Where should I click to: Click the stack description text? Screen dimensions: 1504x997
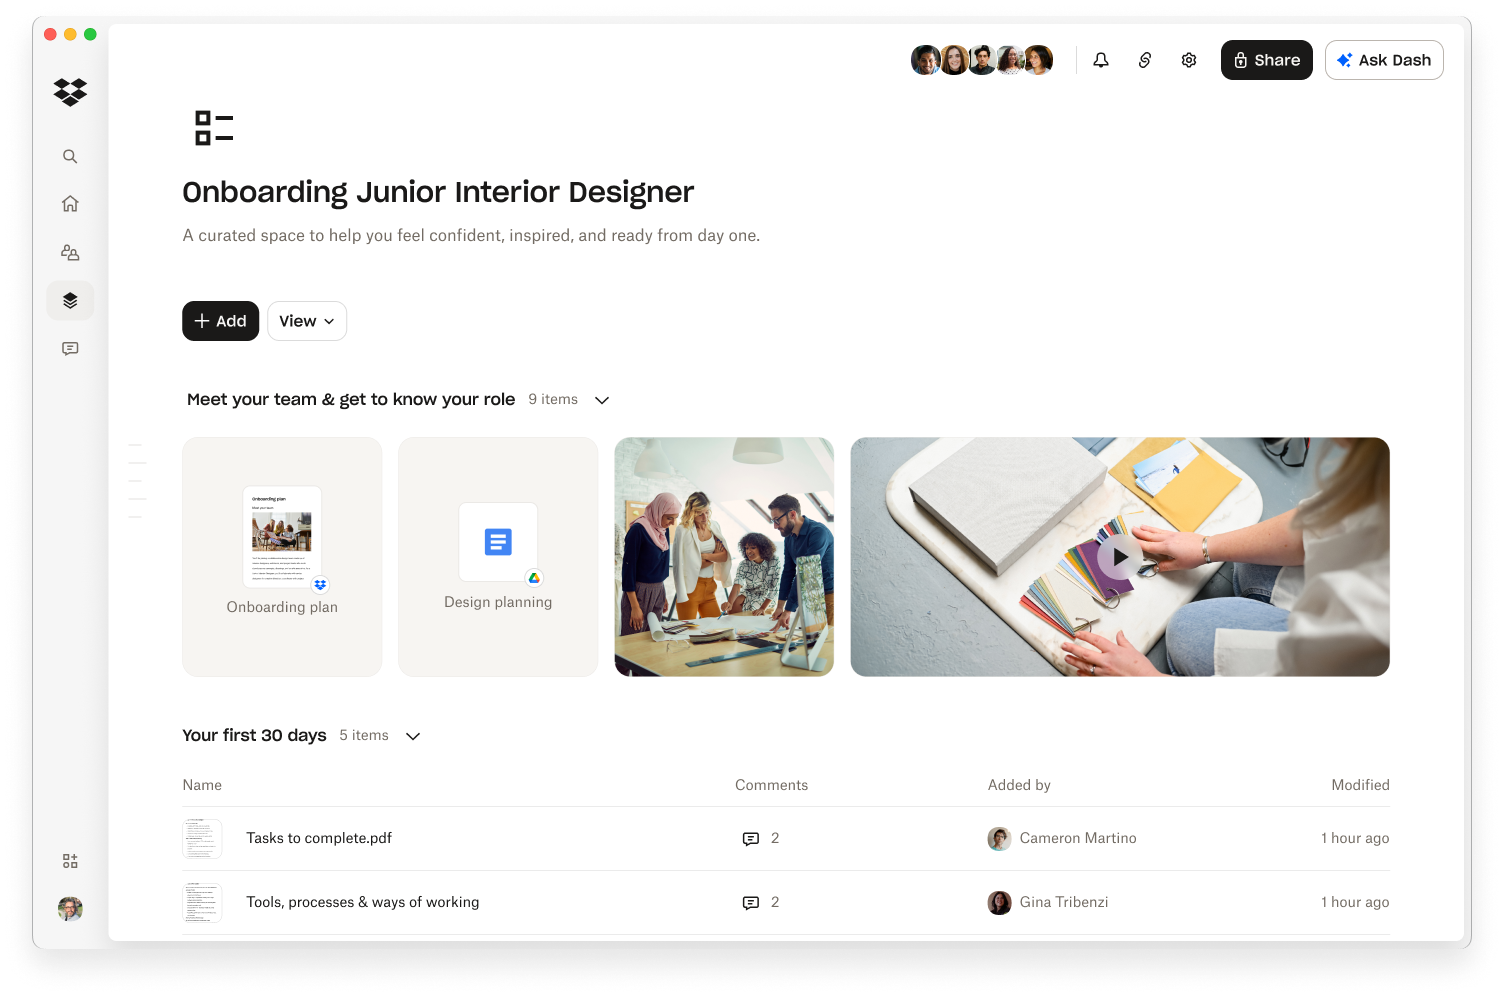click(471, 236)
